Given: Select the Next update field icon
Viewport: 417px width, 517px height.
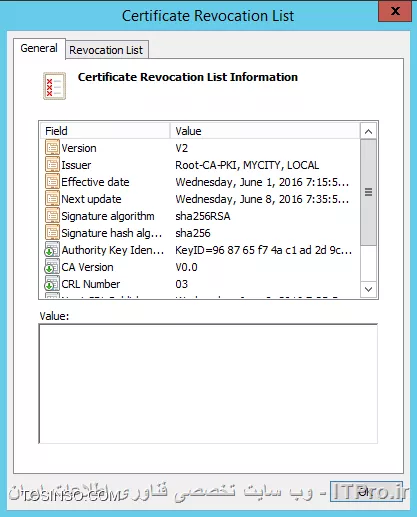Looking at the screenshot, I should pyautogui.click(x=52, y=199).
